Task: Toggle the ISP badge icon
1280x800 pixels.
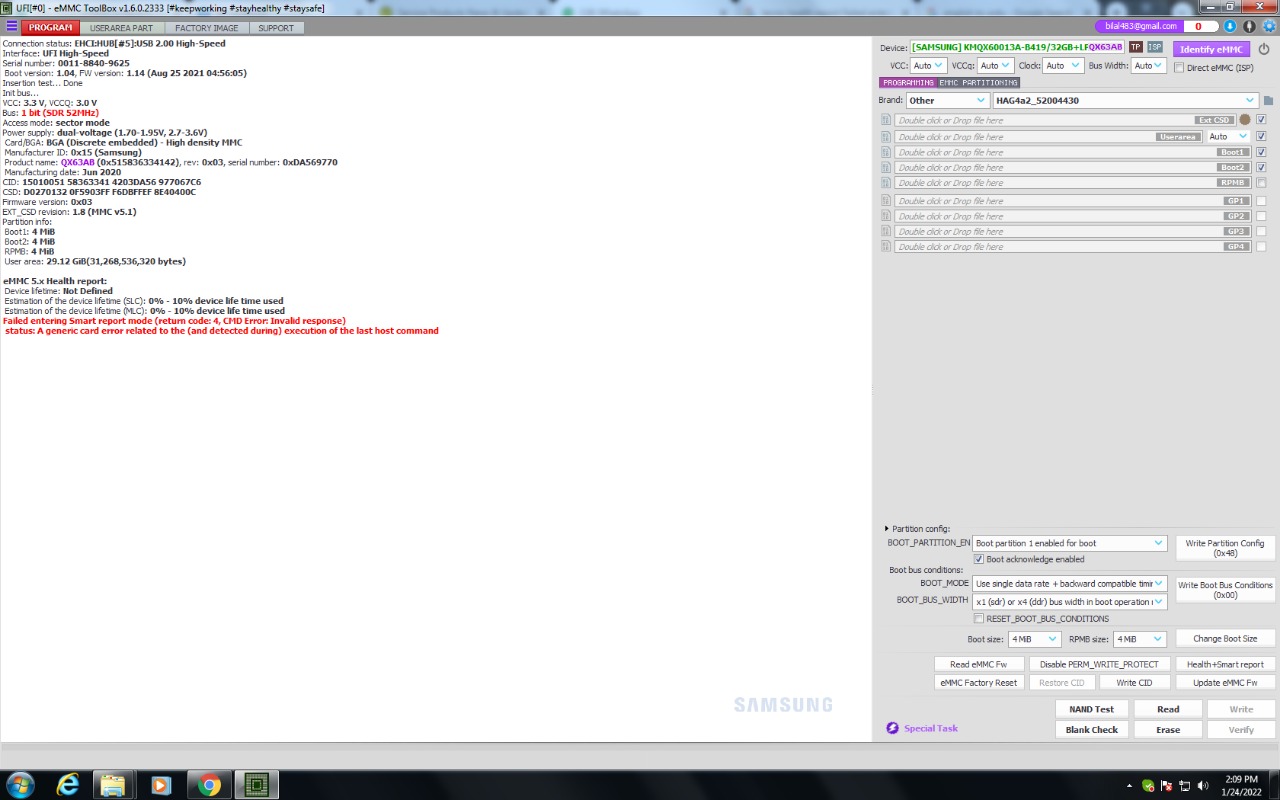Action: (x=1155, y=47)
